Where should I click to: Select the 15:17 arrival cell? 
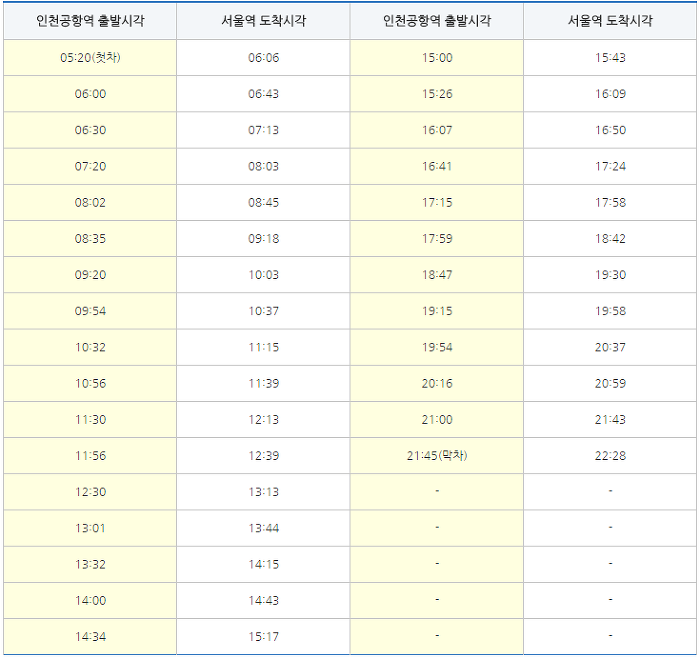pos(263,637)
